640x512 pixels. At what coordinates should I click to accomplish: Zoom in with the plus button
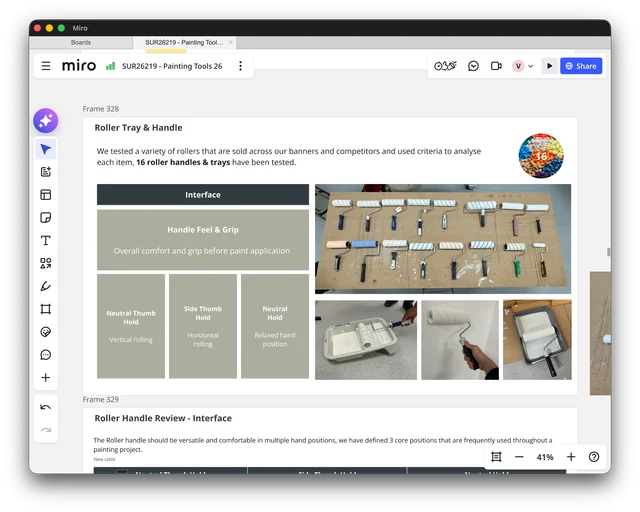pyautogui.click(x=571, y=457)
